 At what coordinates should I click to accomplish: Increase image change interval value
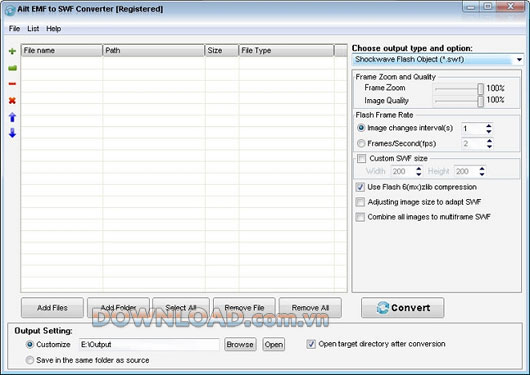click(489, 126)
